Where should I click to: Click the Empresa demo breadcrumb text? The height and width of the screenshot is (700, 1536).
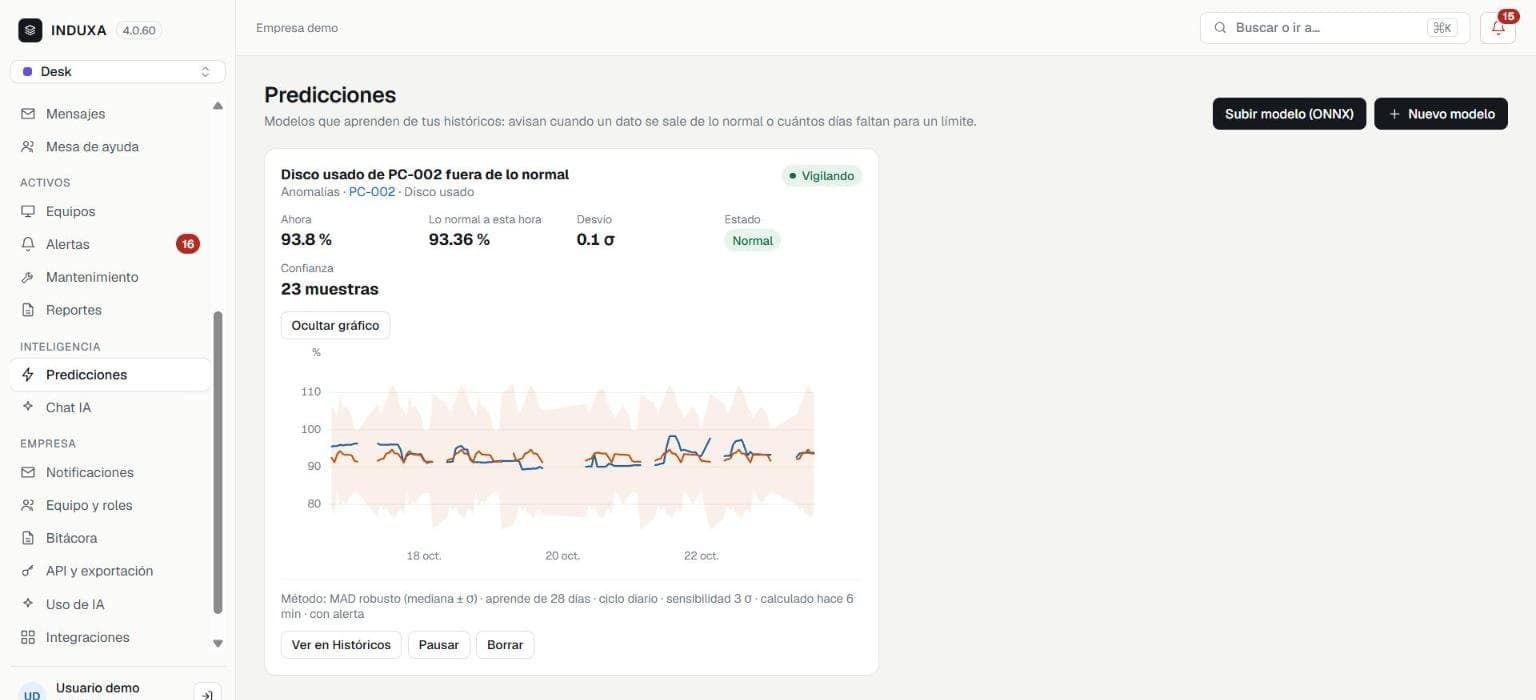(297, 28)
